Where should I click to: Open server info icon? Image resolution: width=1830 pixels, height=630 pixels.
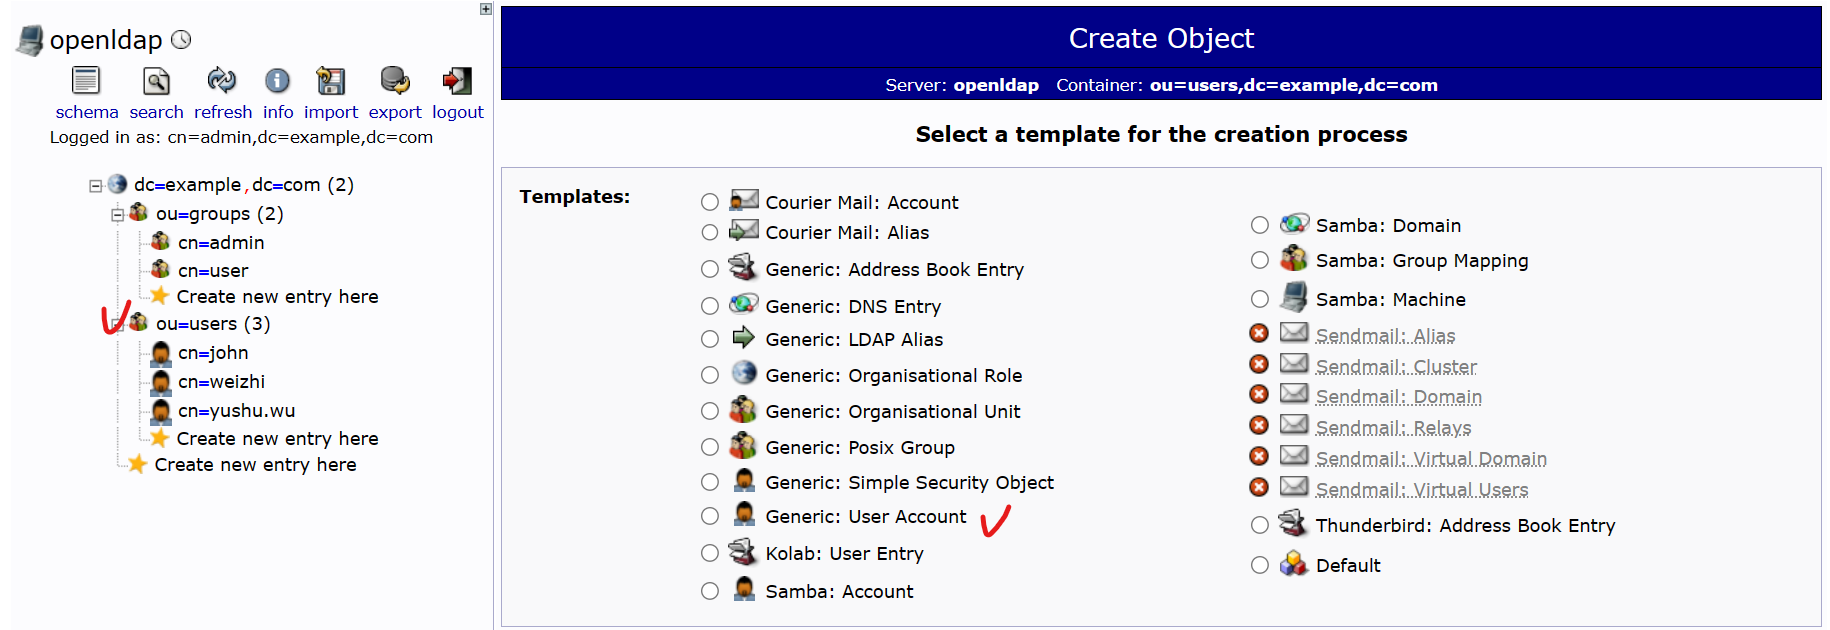[x=277, y=80]
